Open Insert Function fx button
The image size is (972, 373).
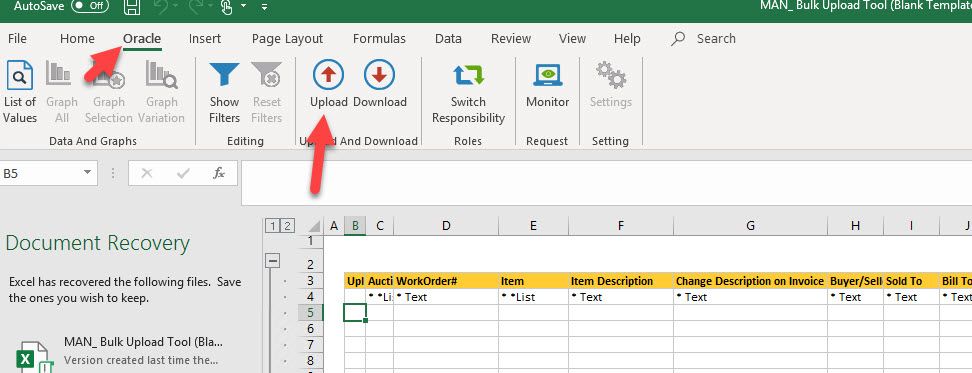point(218,173)
